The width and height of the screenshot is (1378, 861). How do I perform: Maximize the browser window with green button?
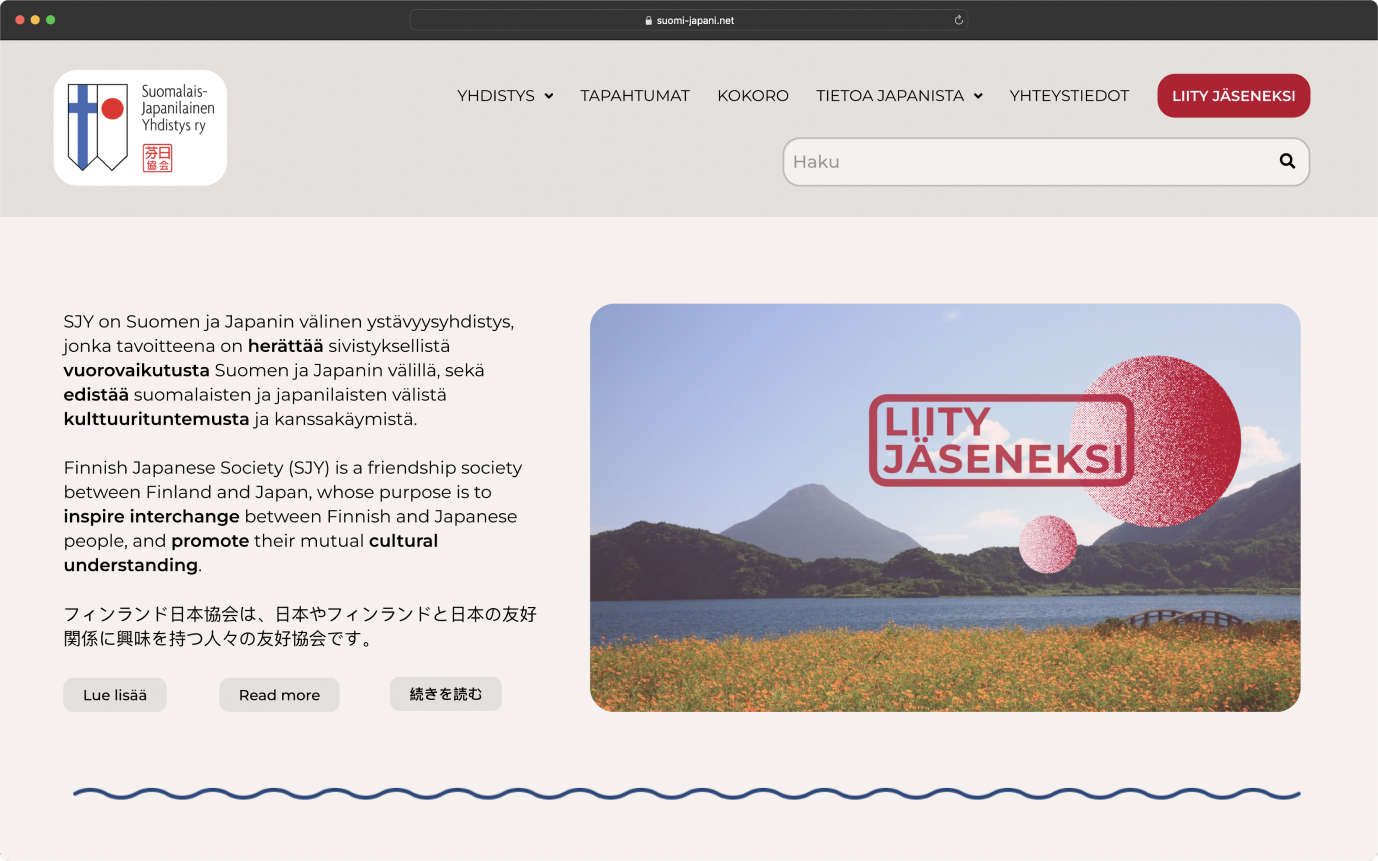[x=51, y=20]
